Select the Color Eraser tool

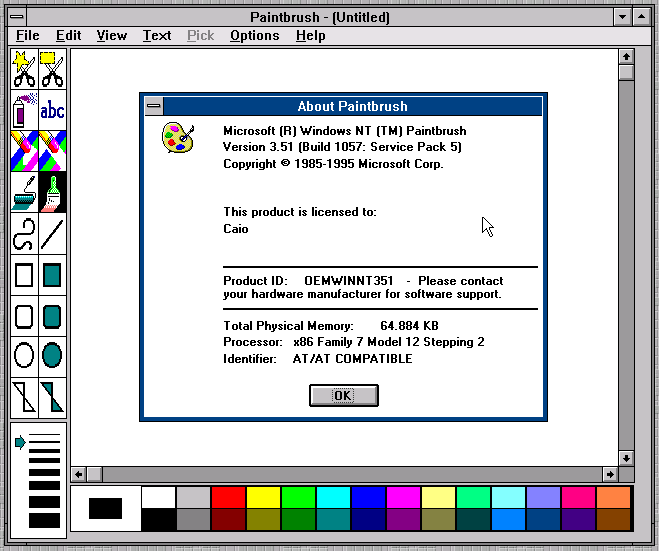[x=24, y=151]
